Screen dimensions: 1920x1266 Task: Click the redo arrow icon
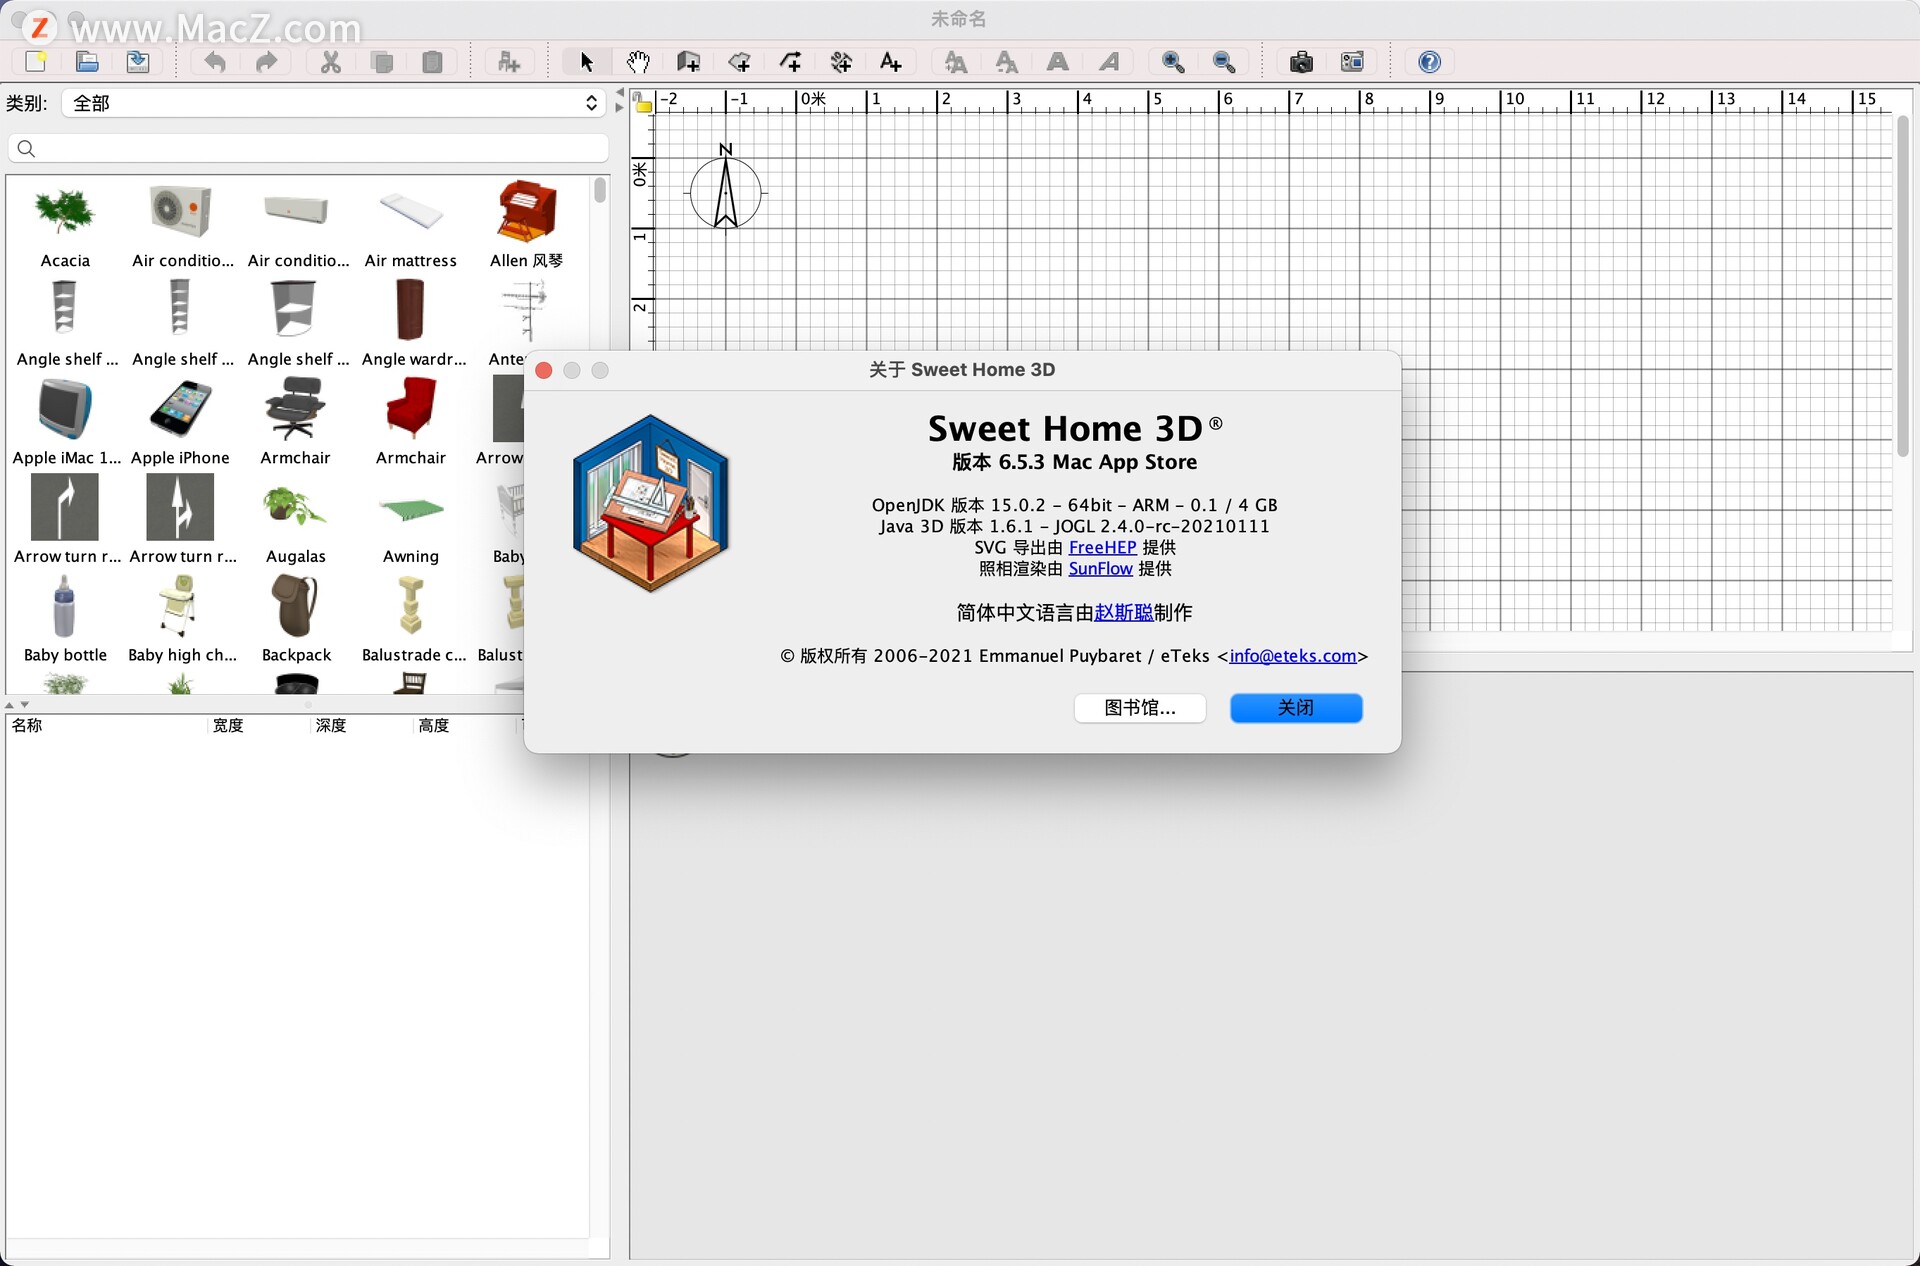pyautogui.click(x=267, y=62)
